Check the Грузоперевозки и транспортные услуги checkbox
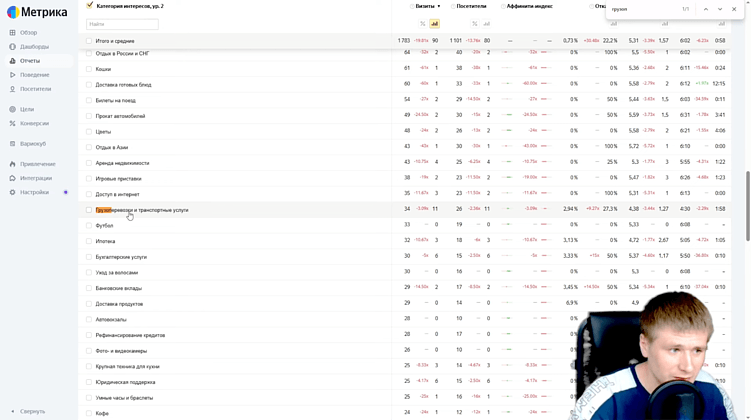The image size is (751, 420). point(89,210)
